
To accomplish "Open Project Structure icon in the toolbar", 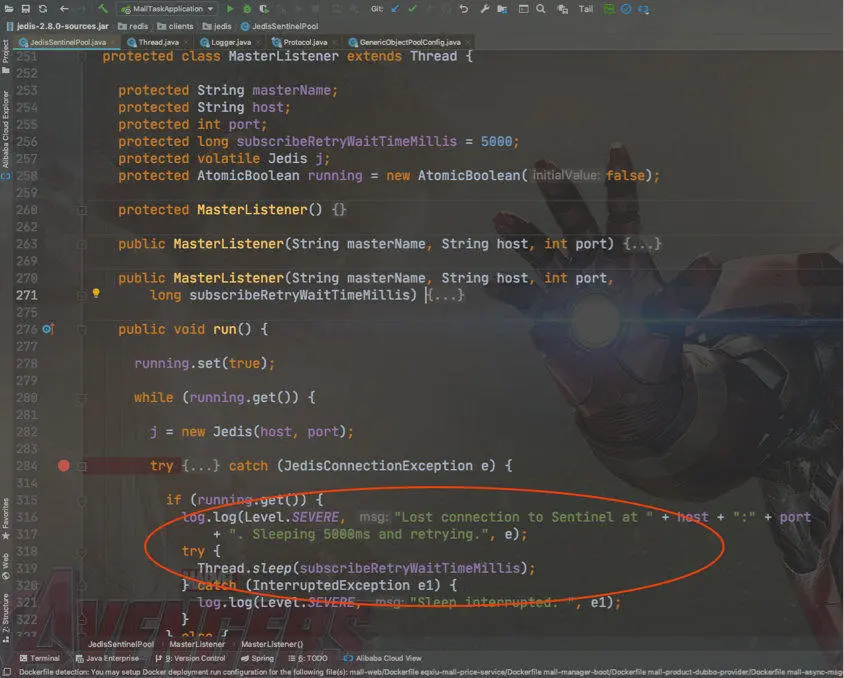I will pyautogui.click(x=502, y=9).
